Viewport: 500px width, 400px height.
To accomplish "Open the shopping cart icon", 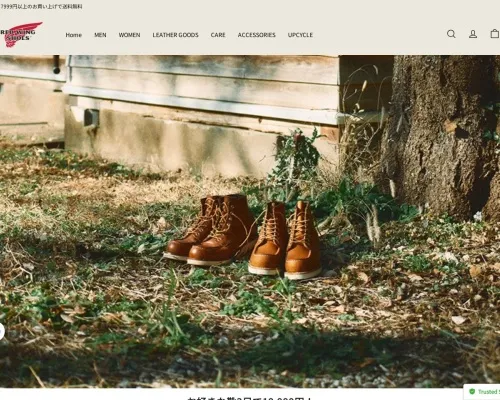I will [495, 34].
